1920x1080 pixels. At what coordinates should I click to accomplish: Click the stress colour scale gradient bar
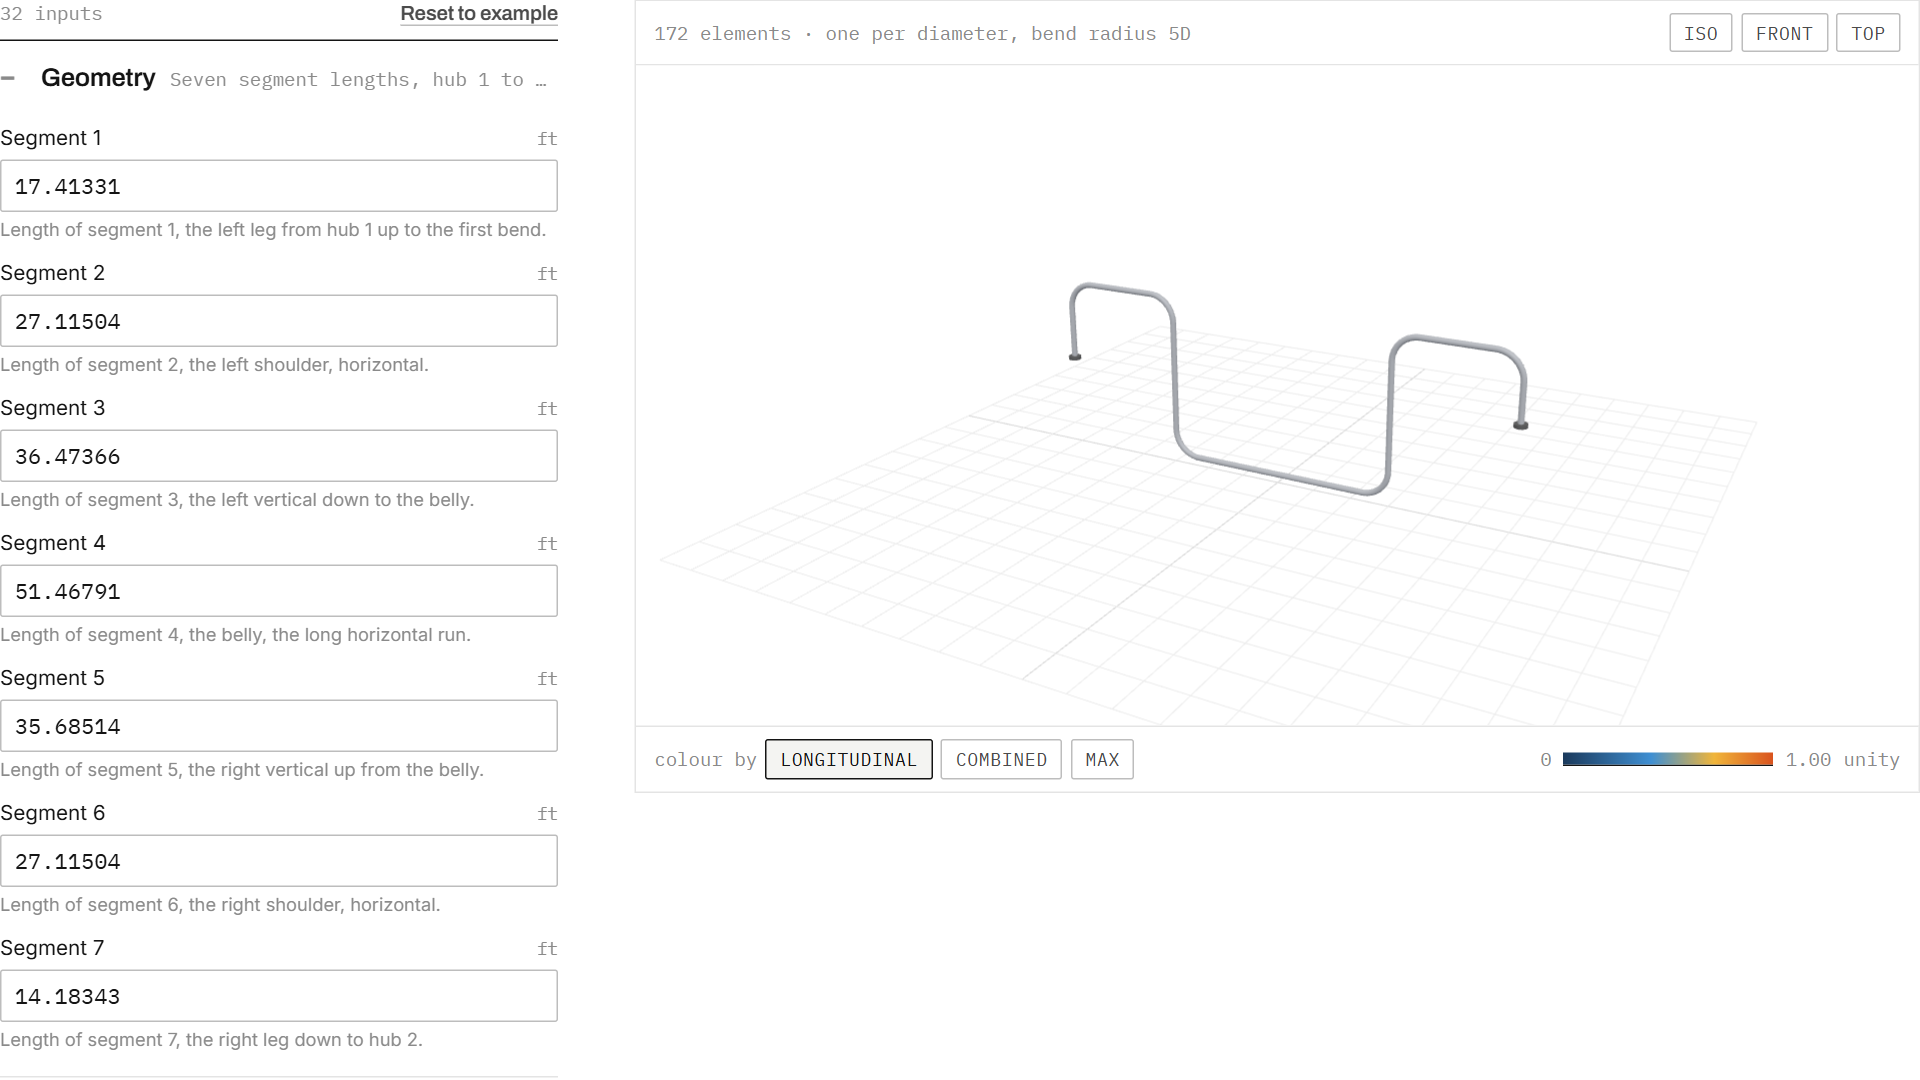pos(1667,759)
